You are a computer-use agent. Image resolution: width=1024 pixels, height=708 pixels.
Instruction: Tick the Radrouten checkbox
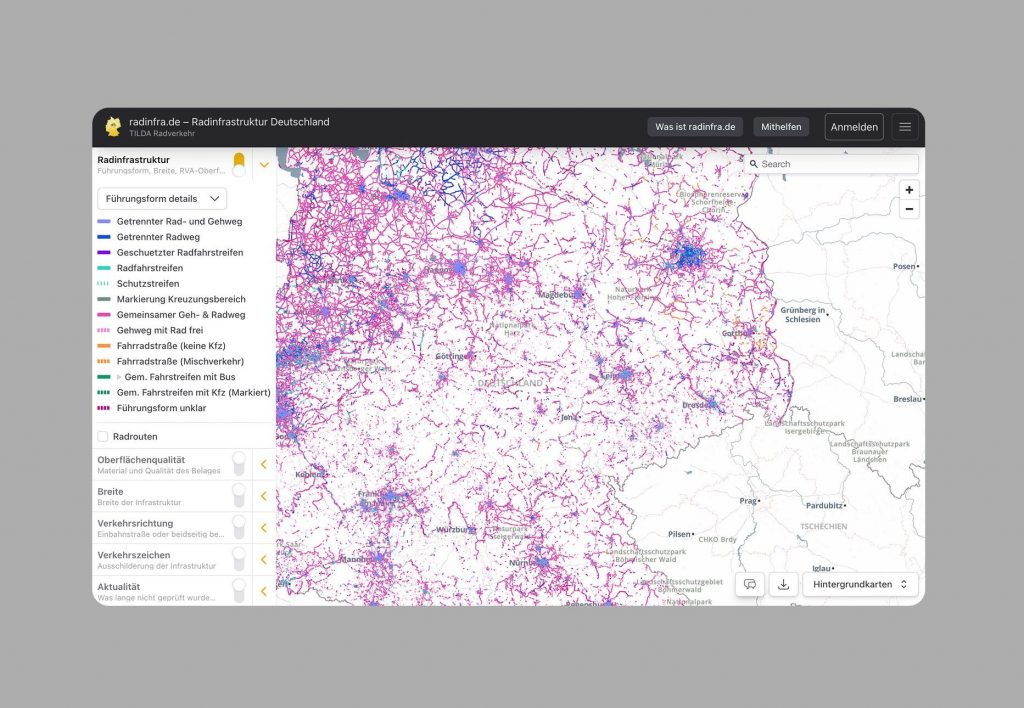coord(103,436)
